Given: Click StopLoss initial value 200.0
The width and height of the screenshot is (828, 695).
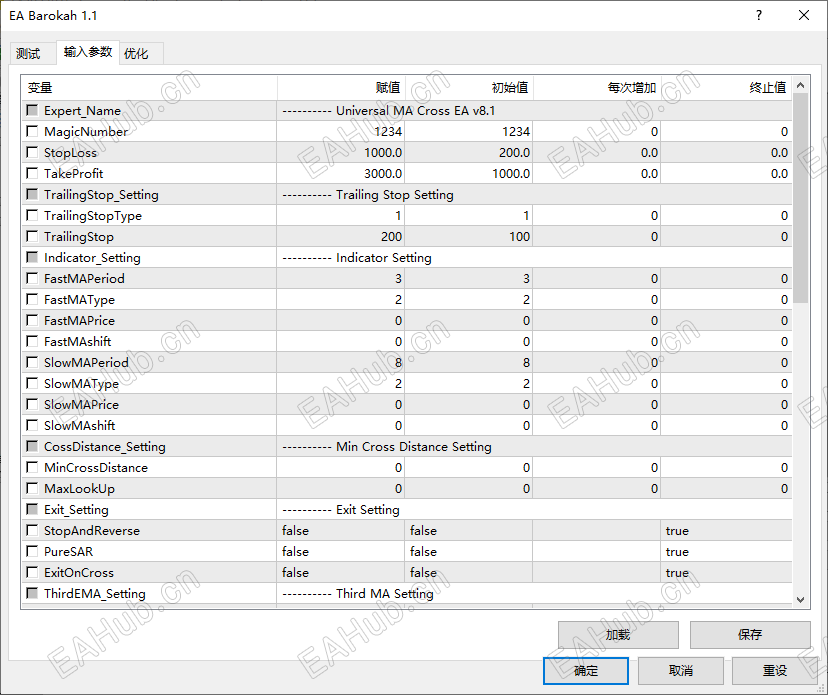Looking at the screenshot, I should [x=469, y=153].
